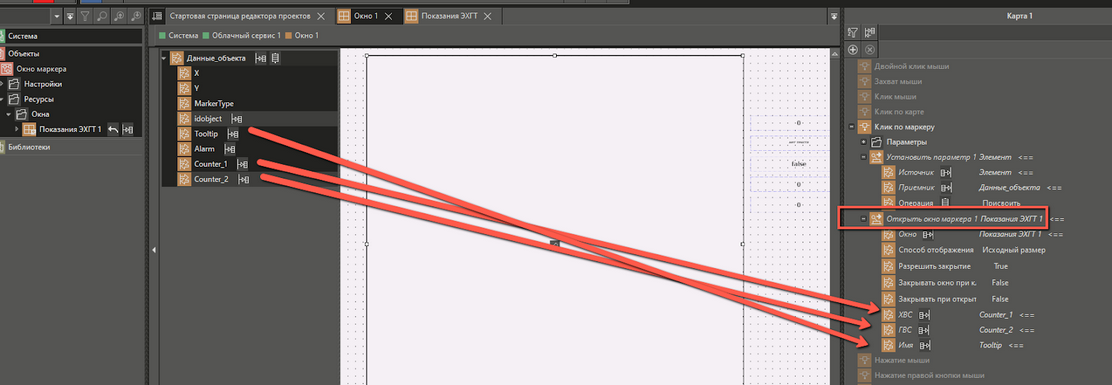This screenshot has height=385, width=1112.
Task: Click the binding icon next to Окно property
Action: click(x=928, y=234)
